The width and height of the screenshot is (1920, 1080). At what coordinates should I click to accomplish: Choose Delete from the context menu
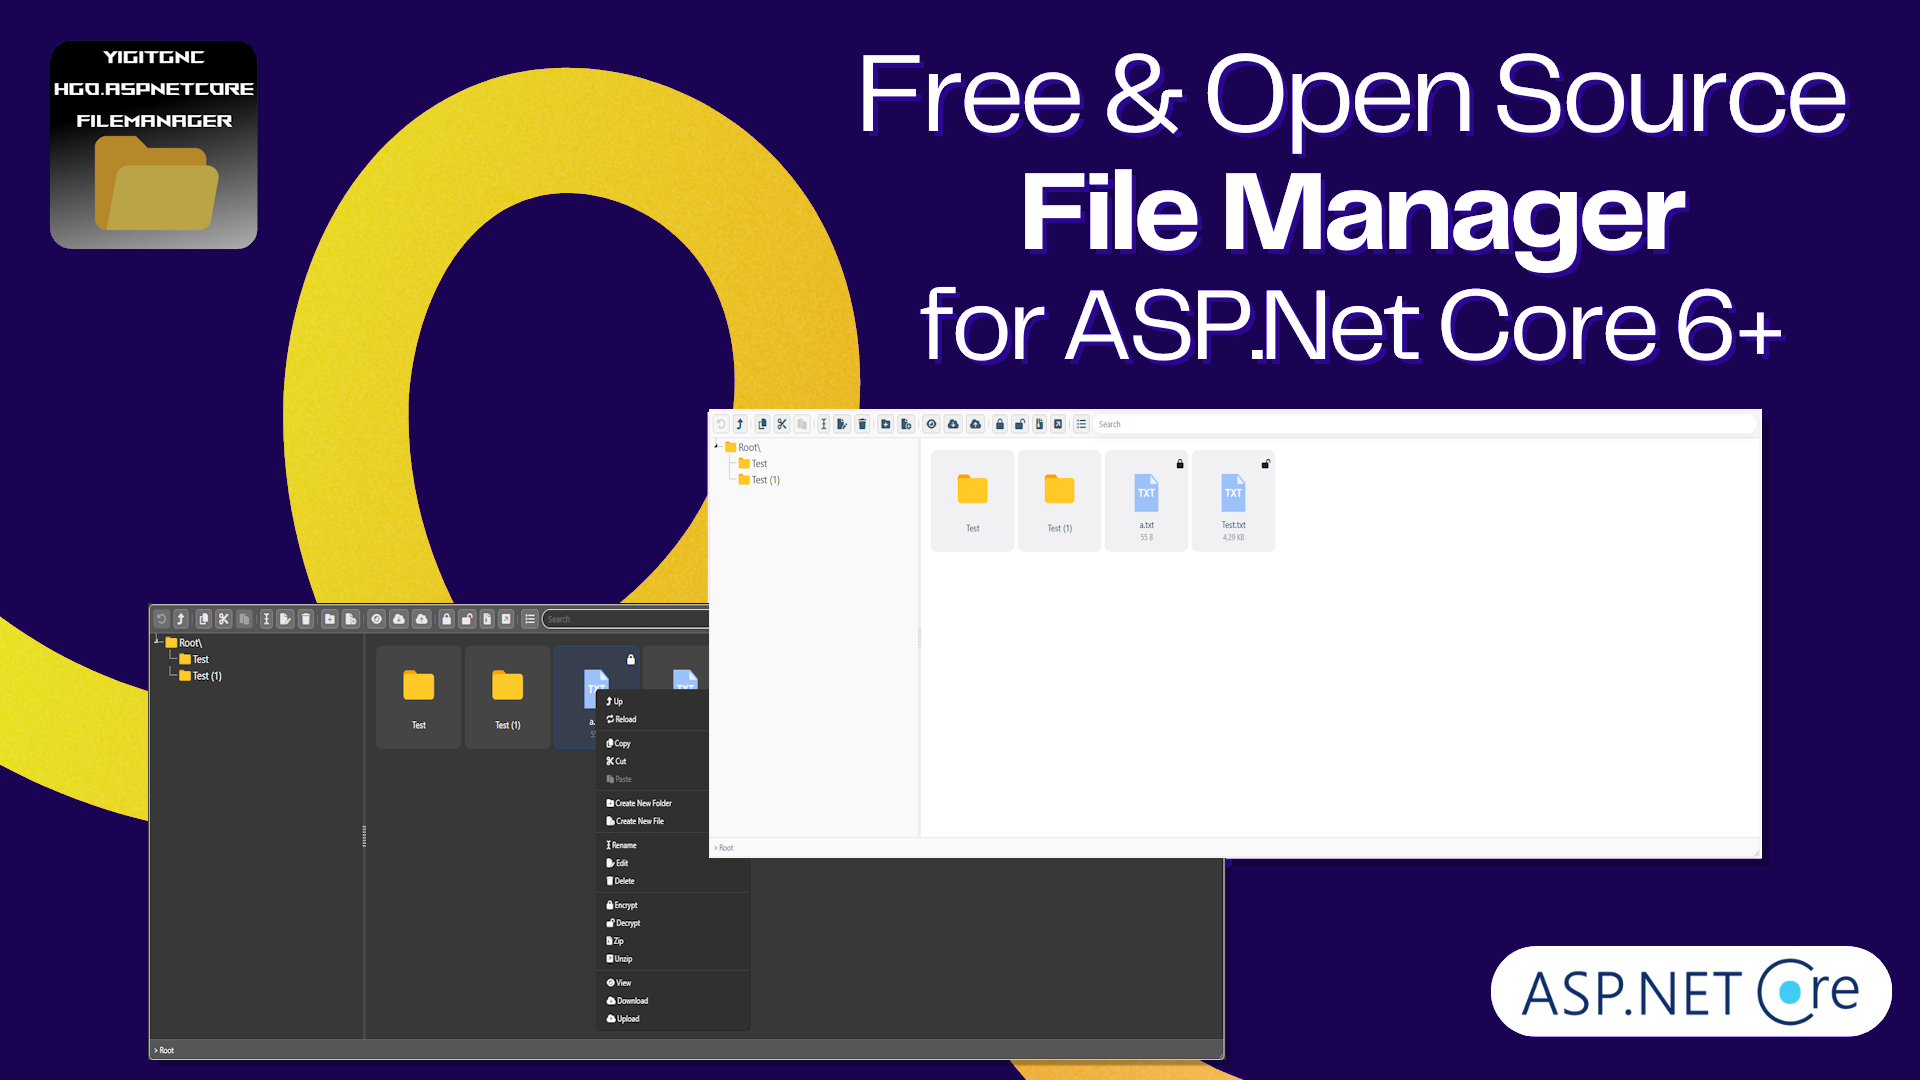620,881
